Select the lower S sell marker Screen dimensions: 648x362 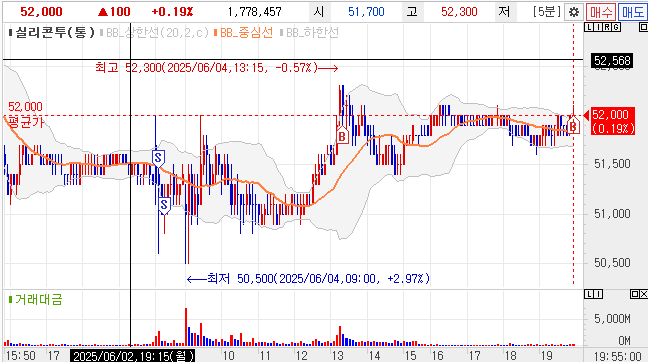164,205
